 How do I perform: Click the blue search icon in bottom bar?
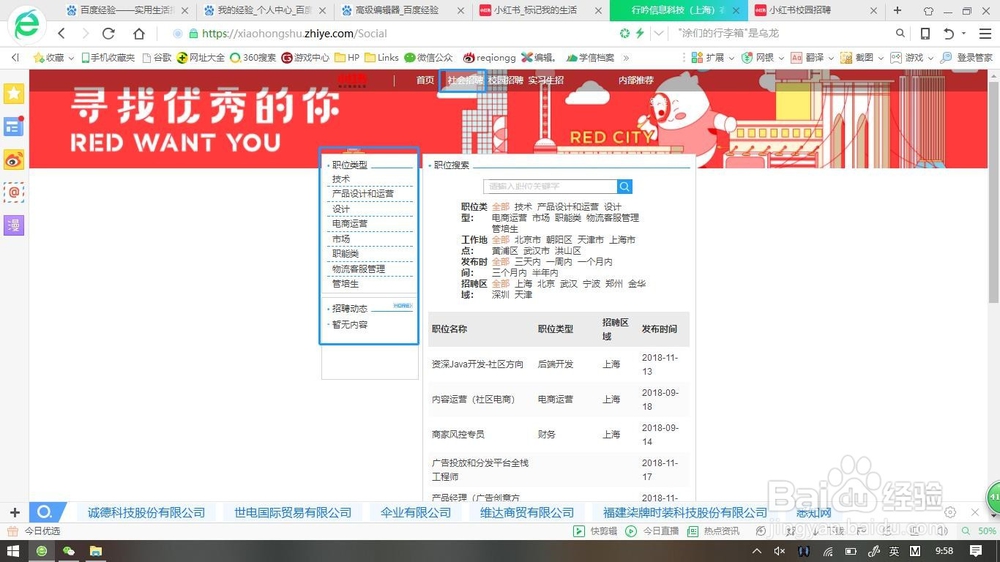(45, 512)
